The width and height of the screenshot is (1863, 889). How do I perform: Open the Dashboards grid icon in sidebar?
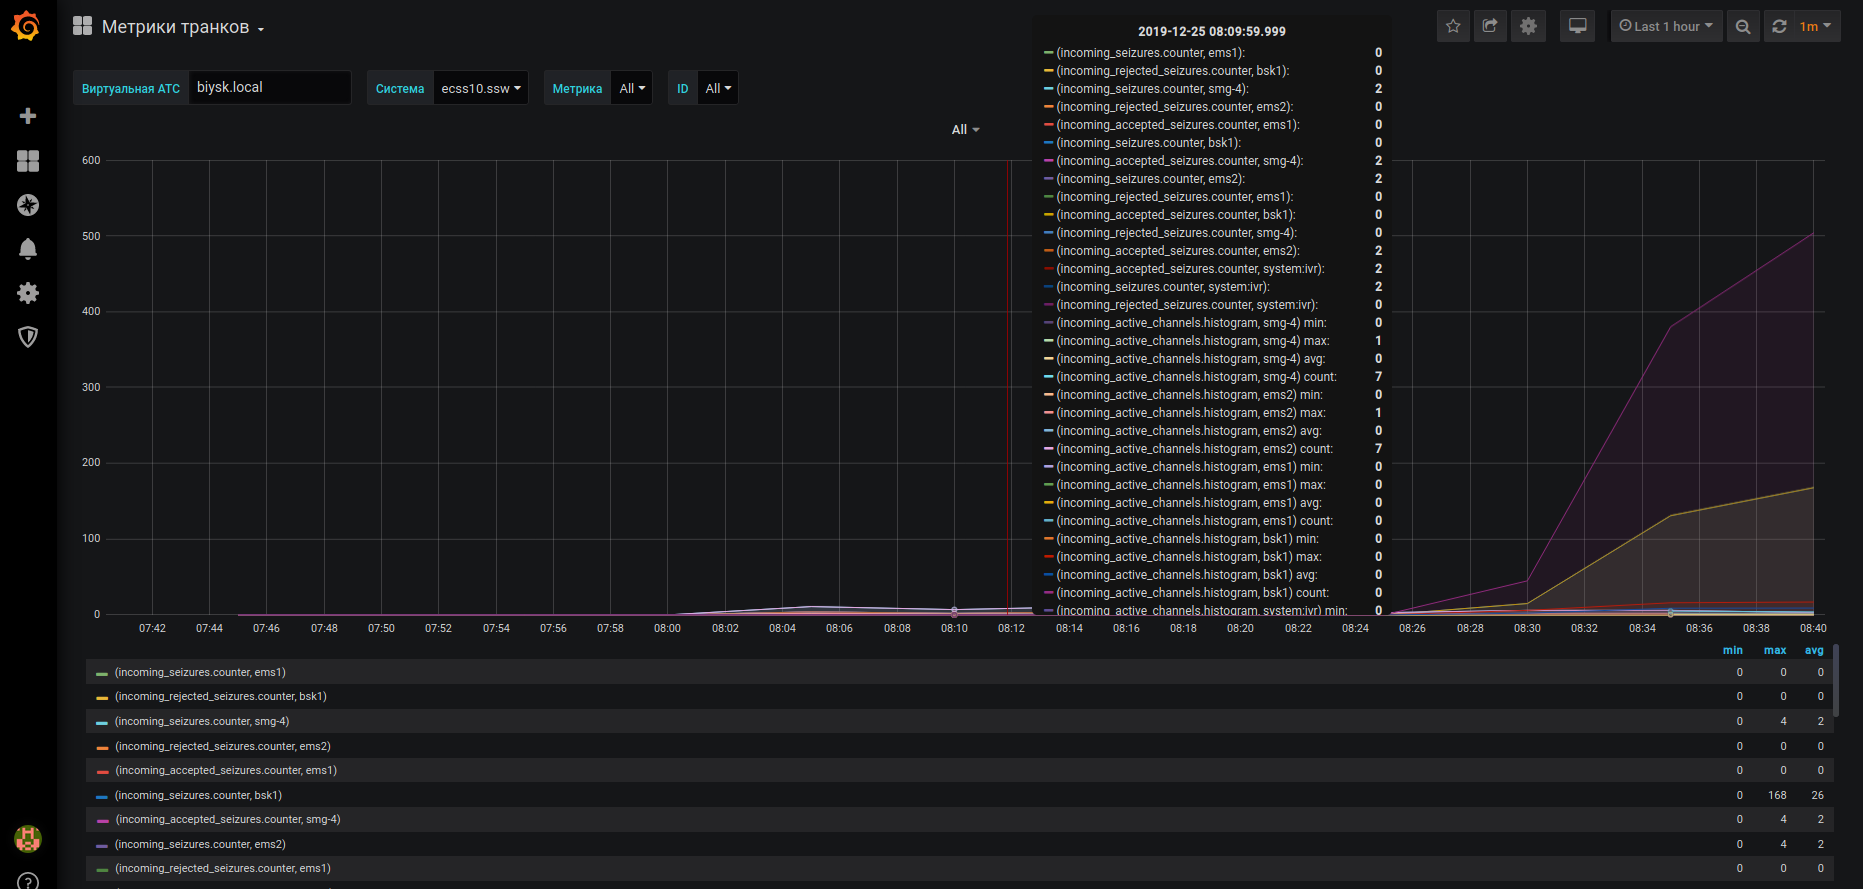tap(28, 161)
